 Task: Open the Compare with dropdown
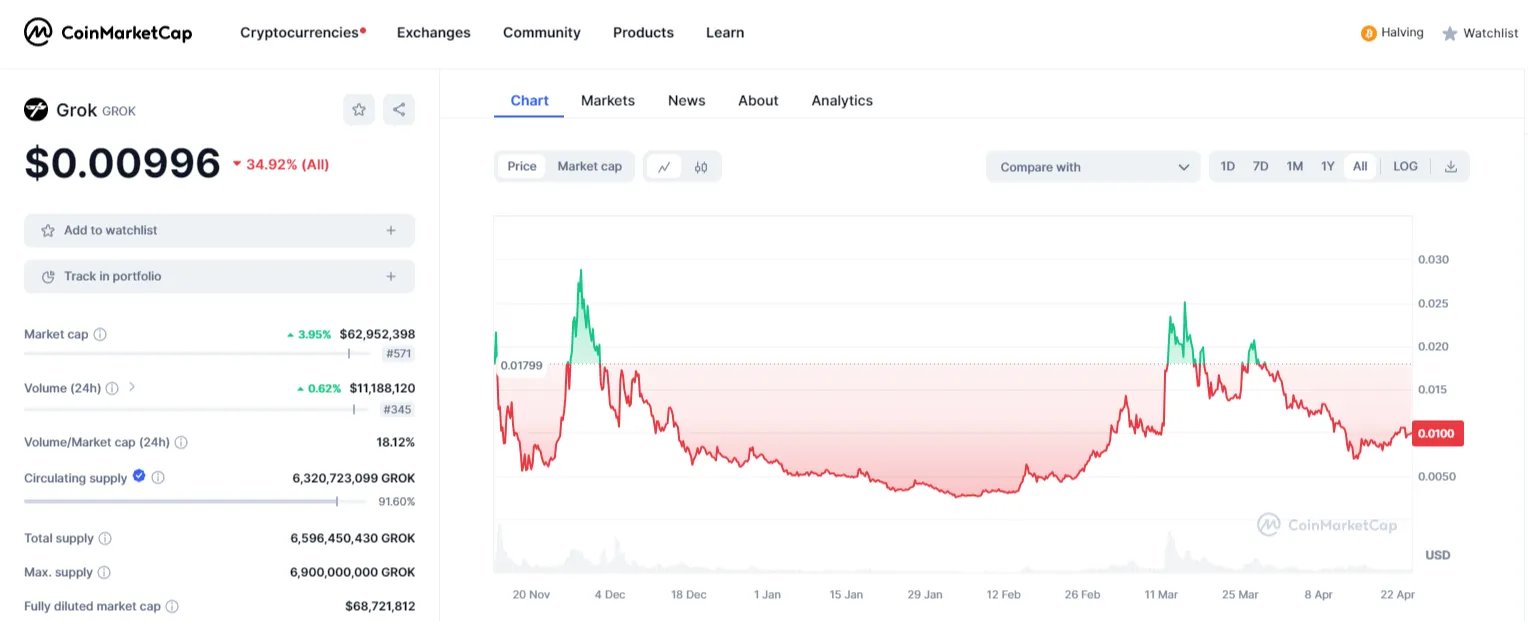point(1093,167)
